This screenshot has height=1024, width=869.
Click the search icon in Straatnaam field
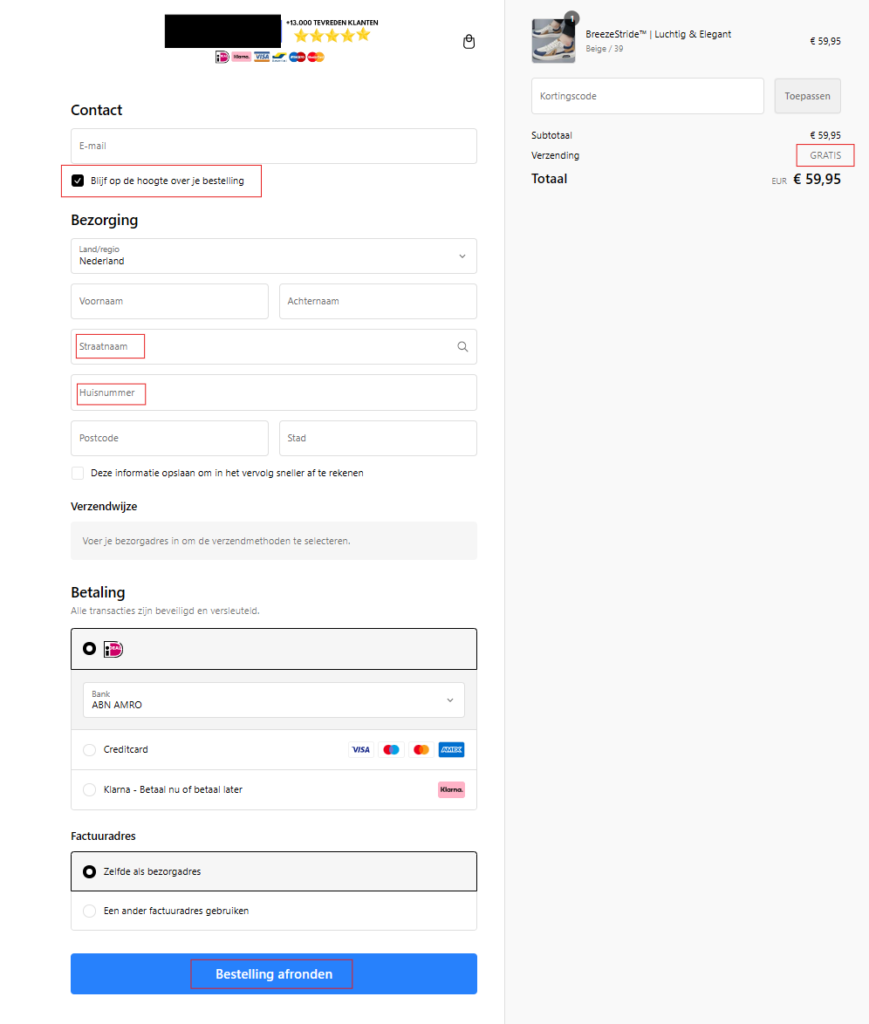point(462,347)
